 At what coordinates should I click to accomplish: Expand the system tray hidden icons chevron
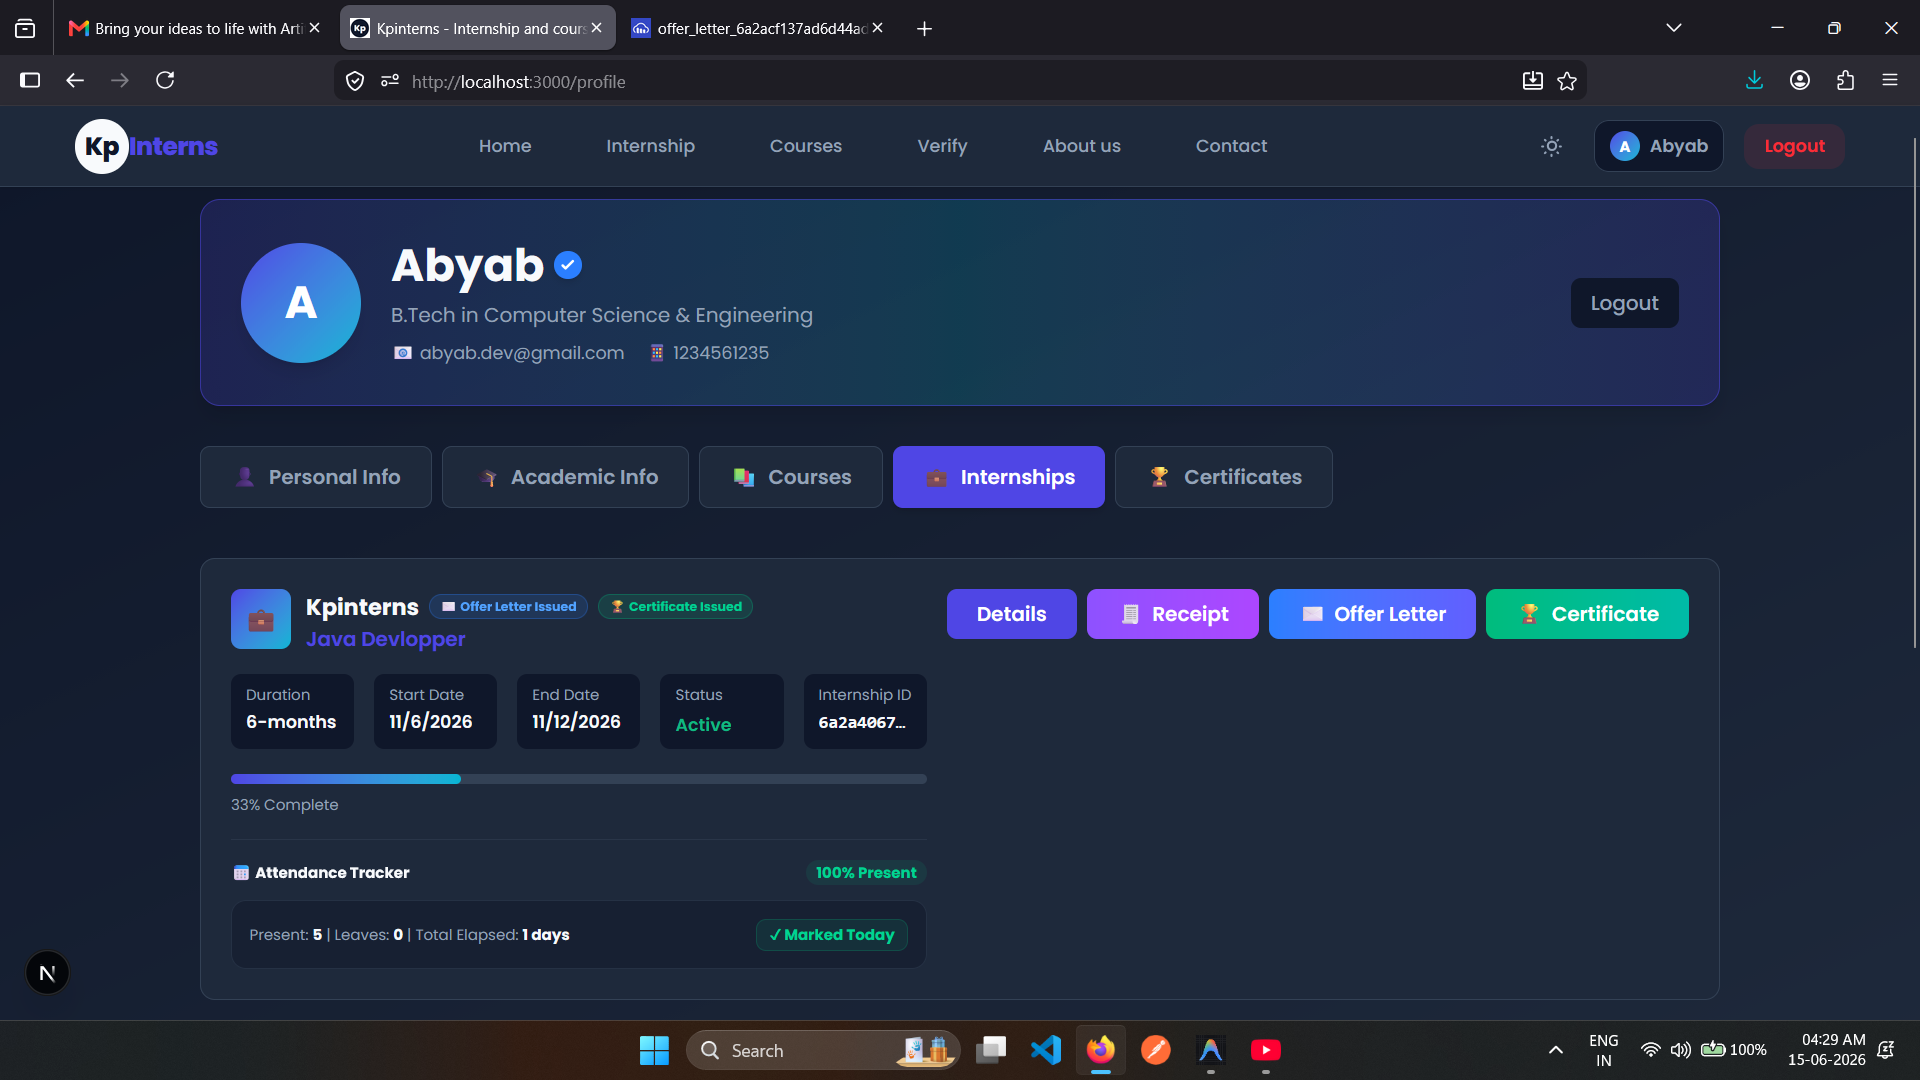1556,1050
